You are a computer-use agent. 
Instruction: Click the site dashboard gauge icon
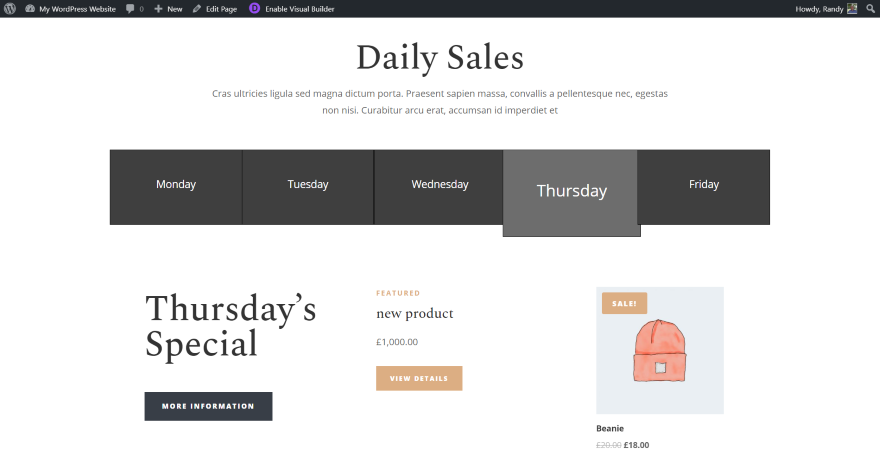tap(30, 8)
